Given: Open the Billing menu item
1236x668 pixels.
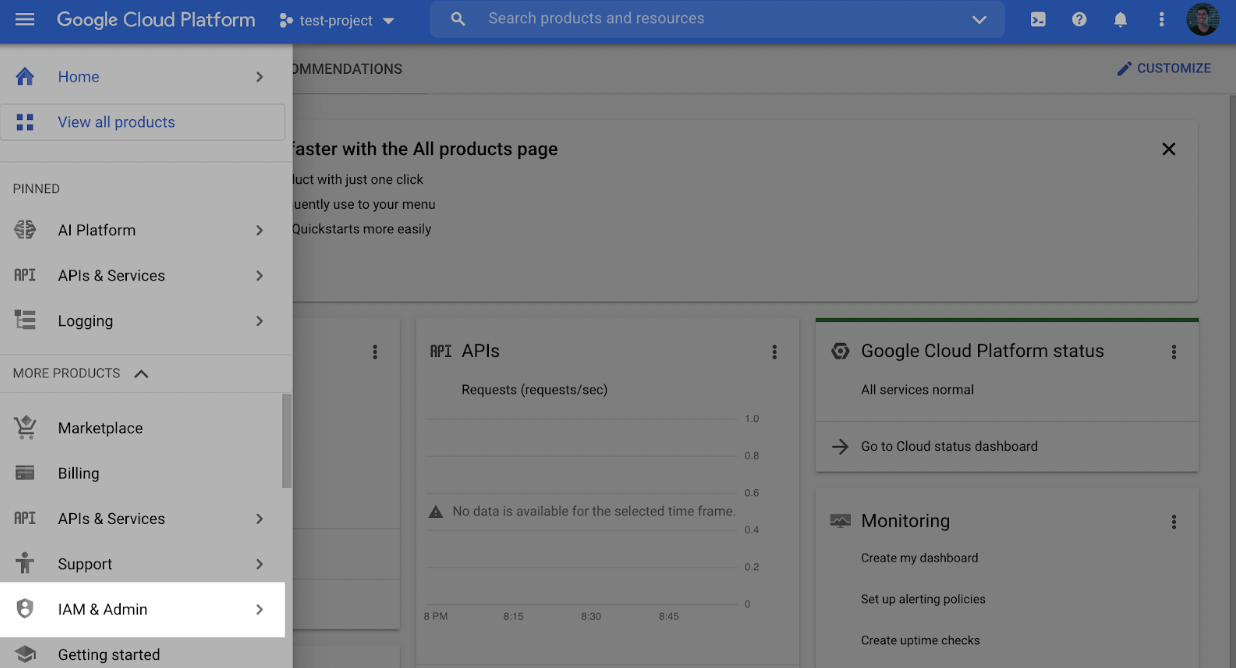Looking at the screenshot, I should [142, 474].
